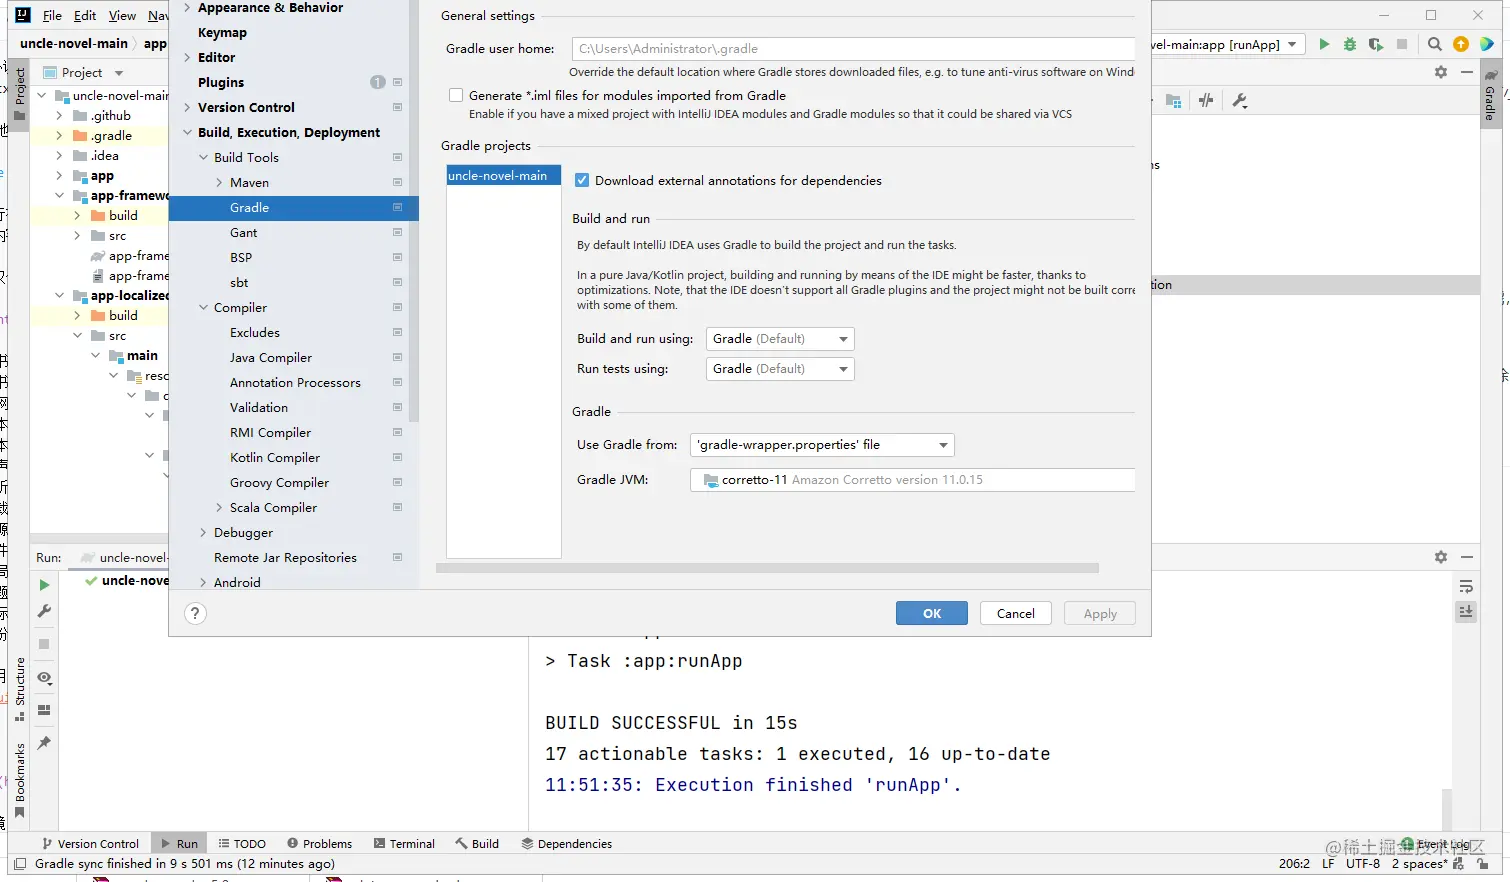Toggle Gradle offline mode icon

(1206, 100)
